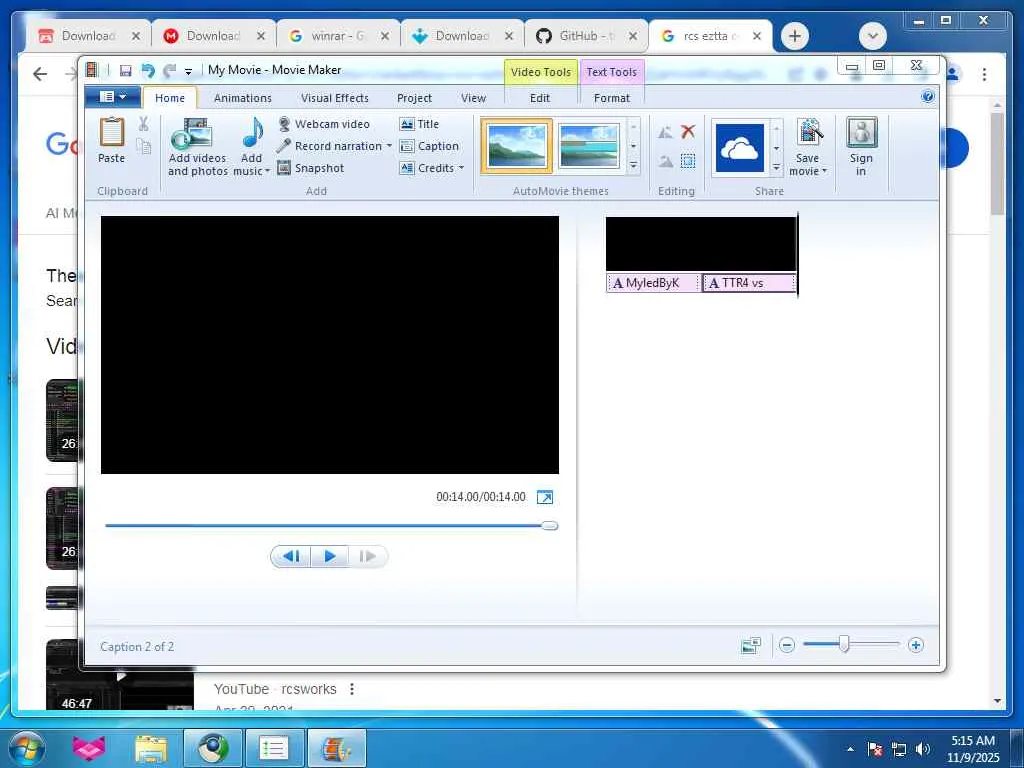Open the File Explorer taskbar icon

[151, 748]
